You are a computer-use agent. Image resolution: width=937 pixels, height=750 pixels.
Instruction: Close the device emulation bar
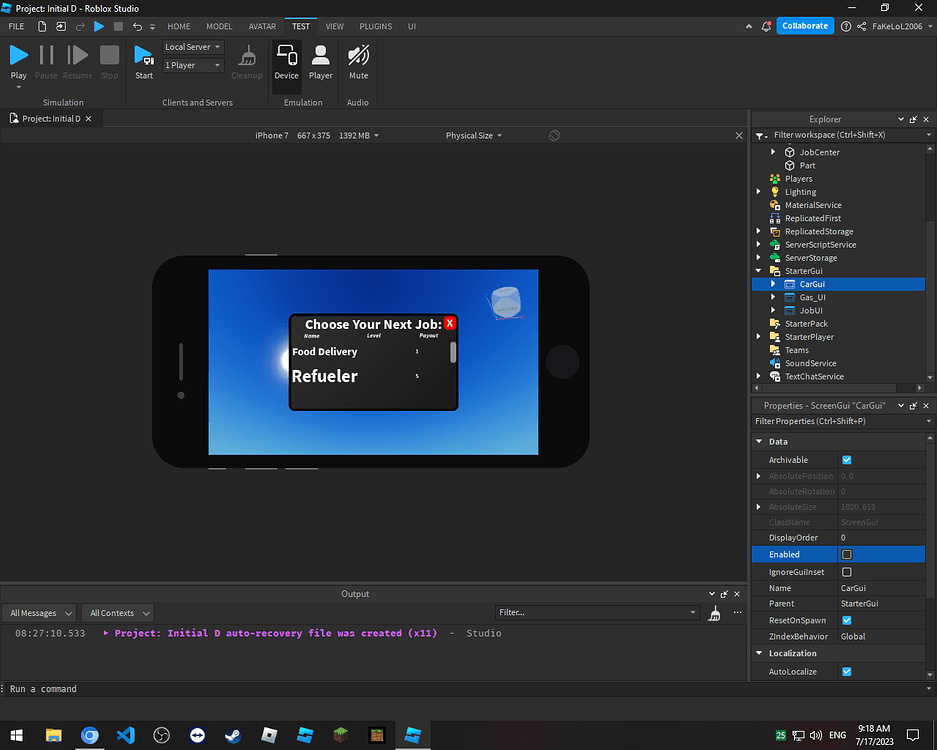(739, 136)
